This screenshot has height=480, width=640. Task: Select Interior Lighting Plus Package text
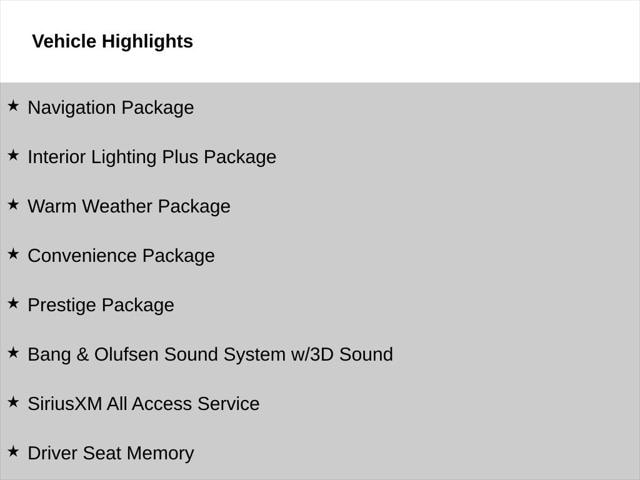[x=152, y=157]
